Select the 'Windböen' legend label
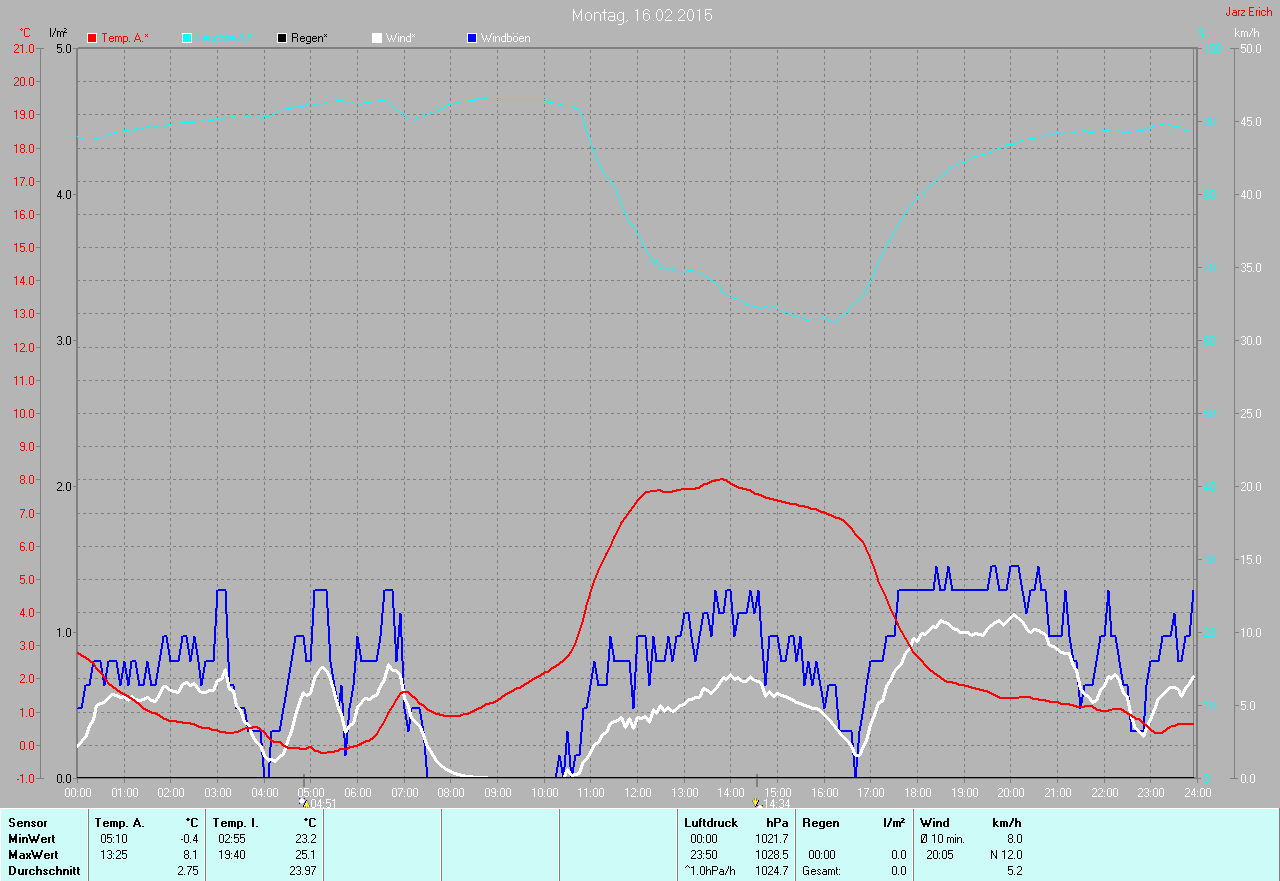This screenshot has width=1280, height=881. (506, 38)
